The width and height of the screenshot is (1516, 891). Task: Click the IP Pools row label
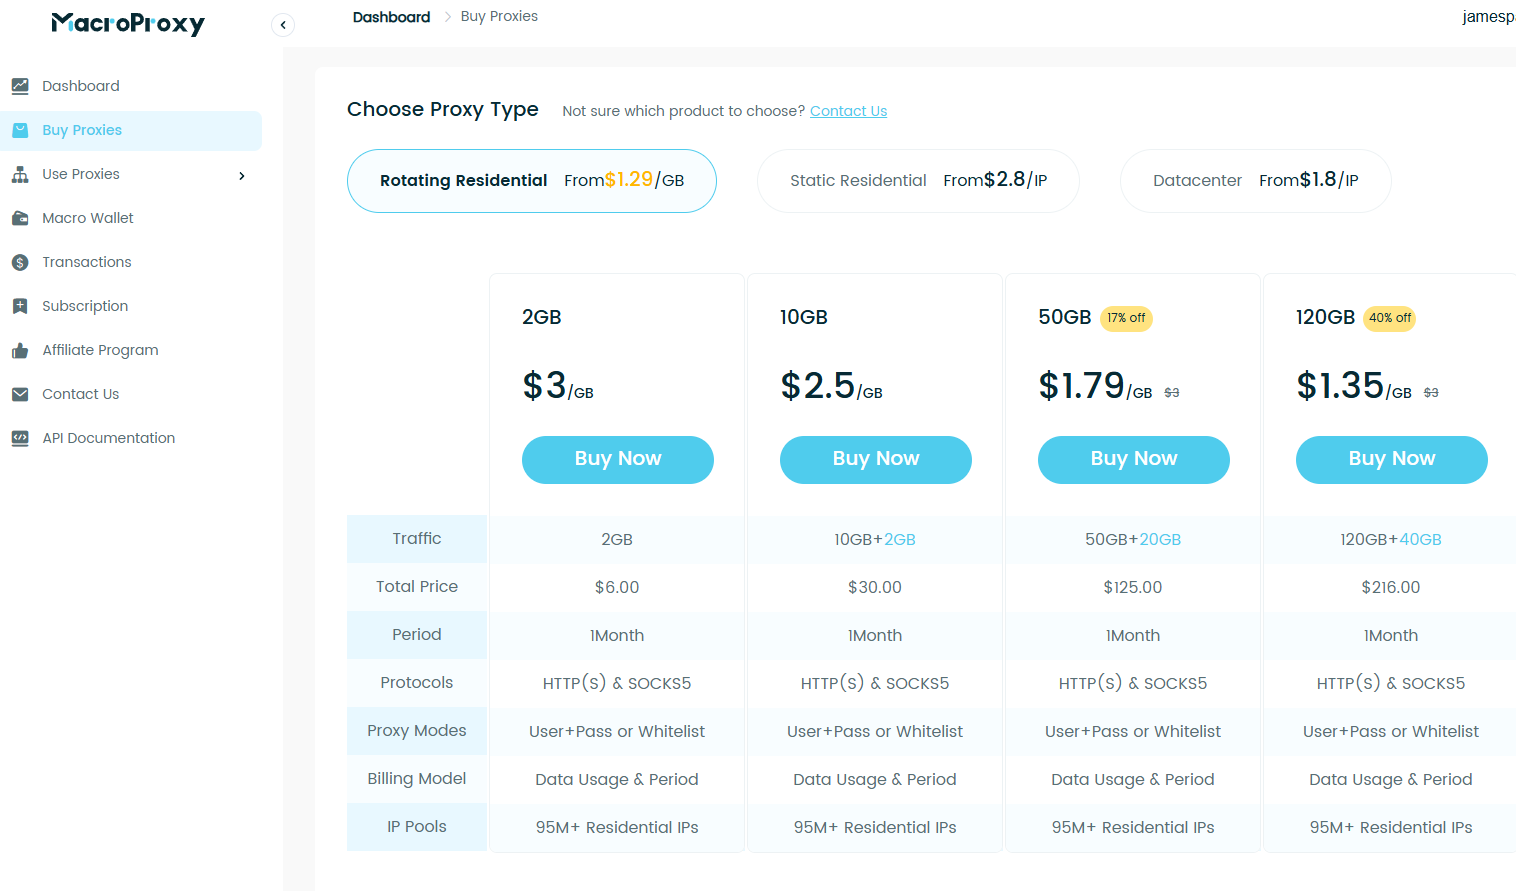(417, 827)
